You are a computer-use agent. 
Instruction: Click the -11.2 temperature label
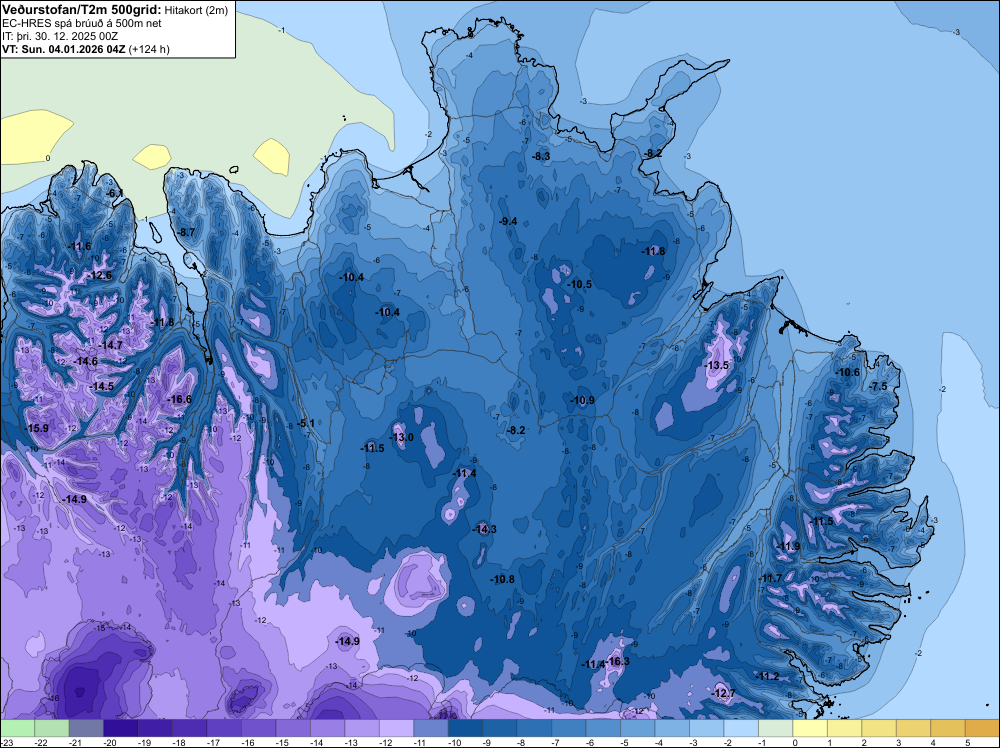point(767,676)
